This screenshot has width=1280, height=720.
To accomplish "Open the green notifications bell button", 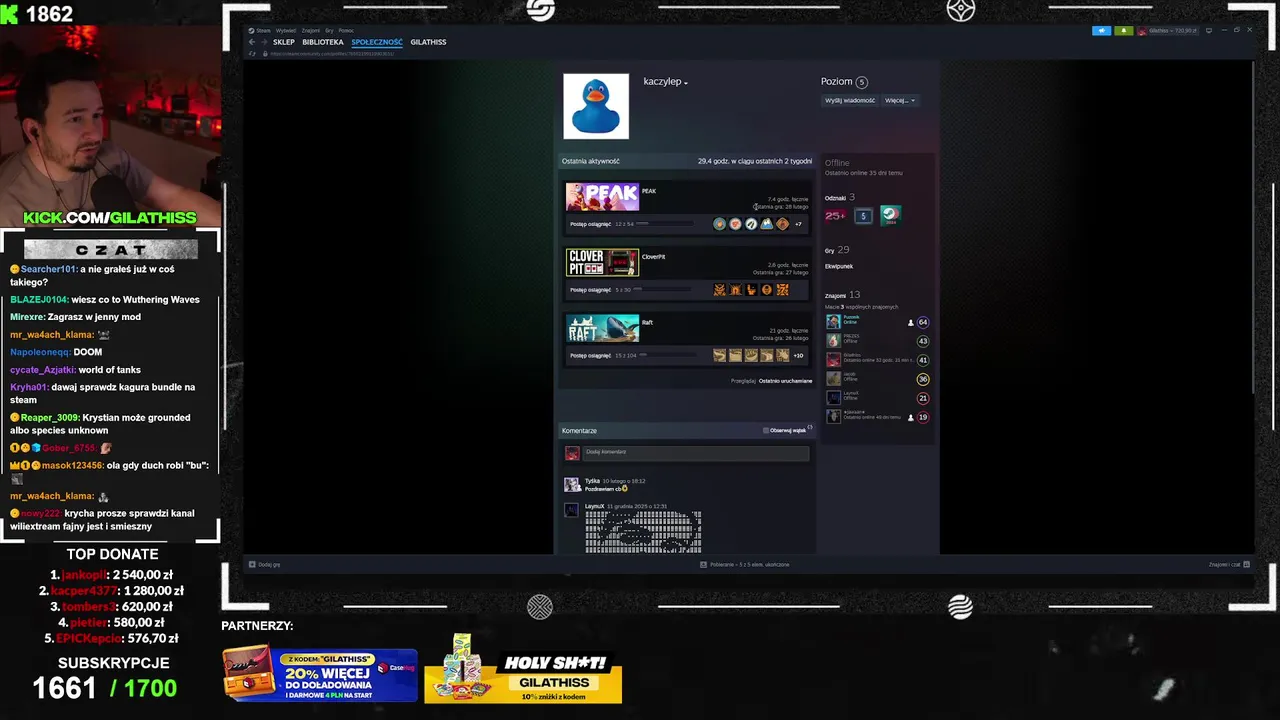I will pos(1124,31).
